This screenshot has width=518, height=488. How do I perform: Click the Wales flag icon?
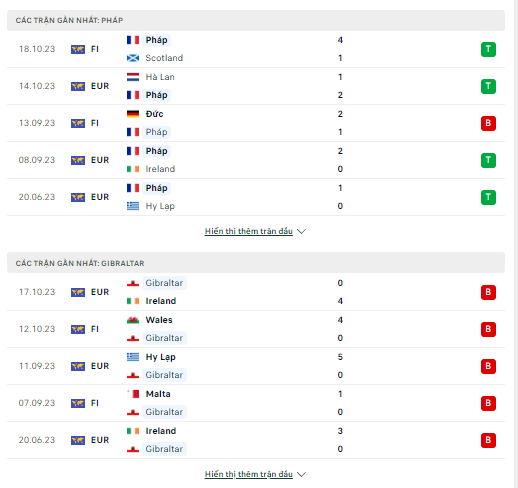pos(133,320)
